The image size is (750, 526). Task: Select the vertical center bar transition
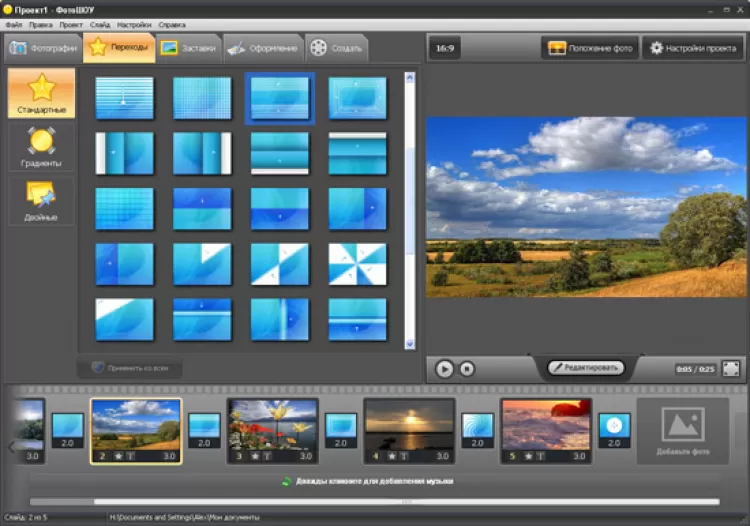pyautogui.click(x=280, y=319)
